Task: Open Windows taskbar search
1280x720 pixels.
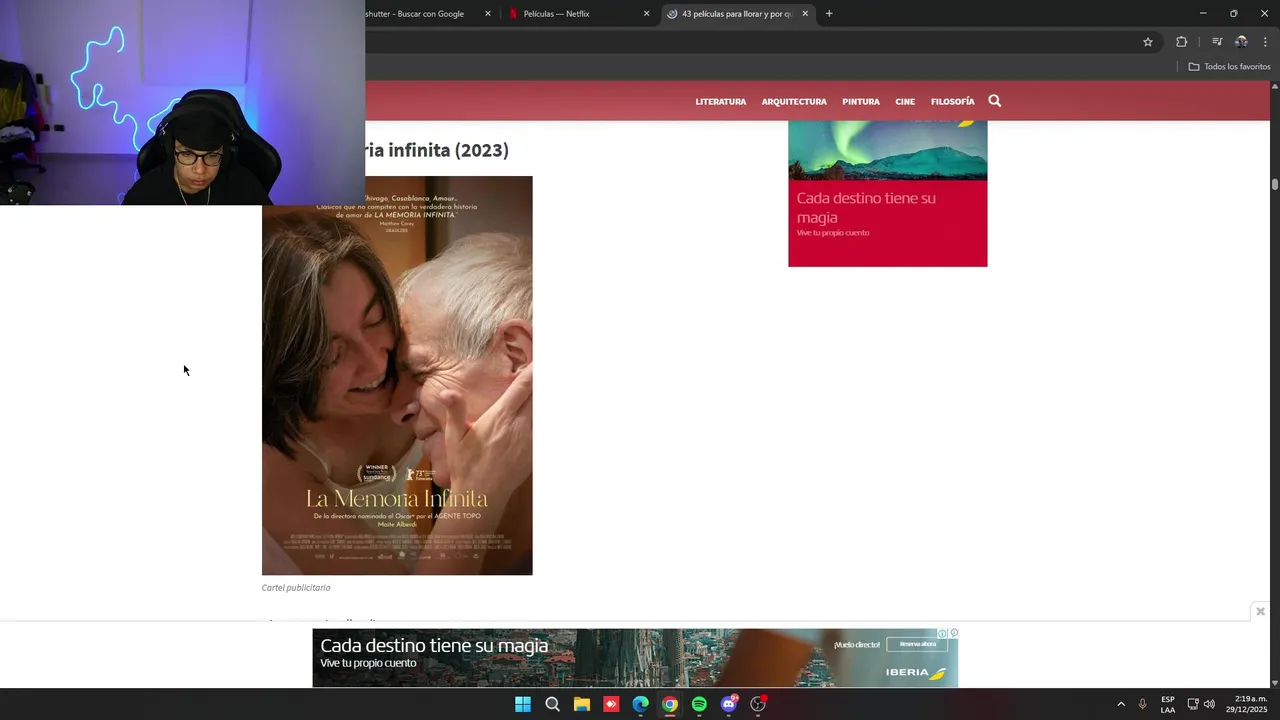Action: [x=552, y=704]
